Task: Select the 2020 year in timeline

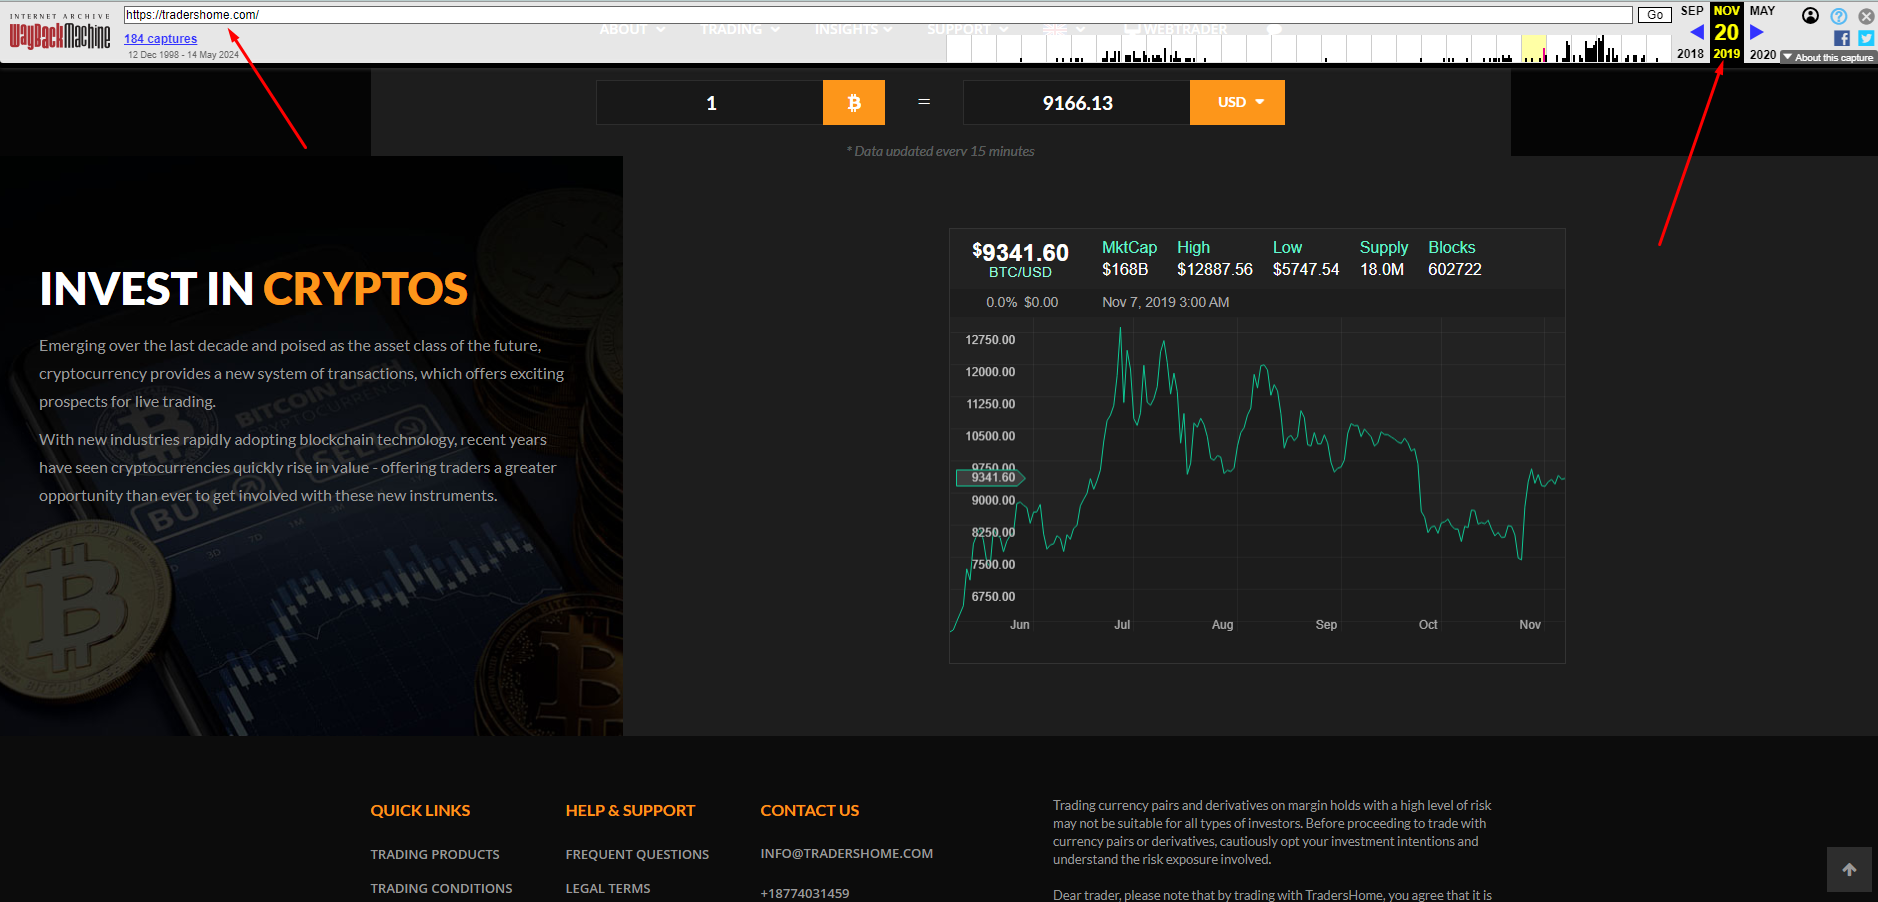Action: coord(1763,54)
